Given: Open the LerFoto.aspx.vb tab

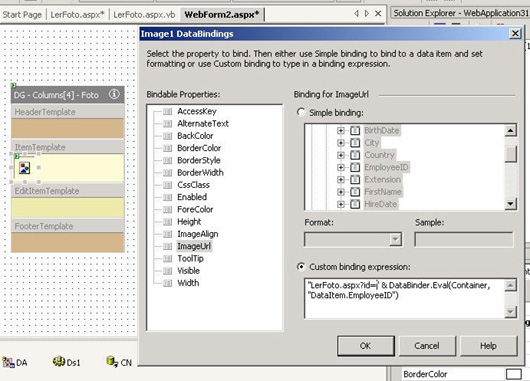Looking at the screenshot, I should click(x=144, y=15).
